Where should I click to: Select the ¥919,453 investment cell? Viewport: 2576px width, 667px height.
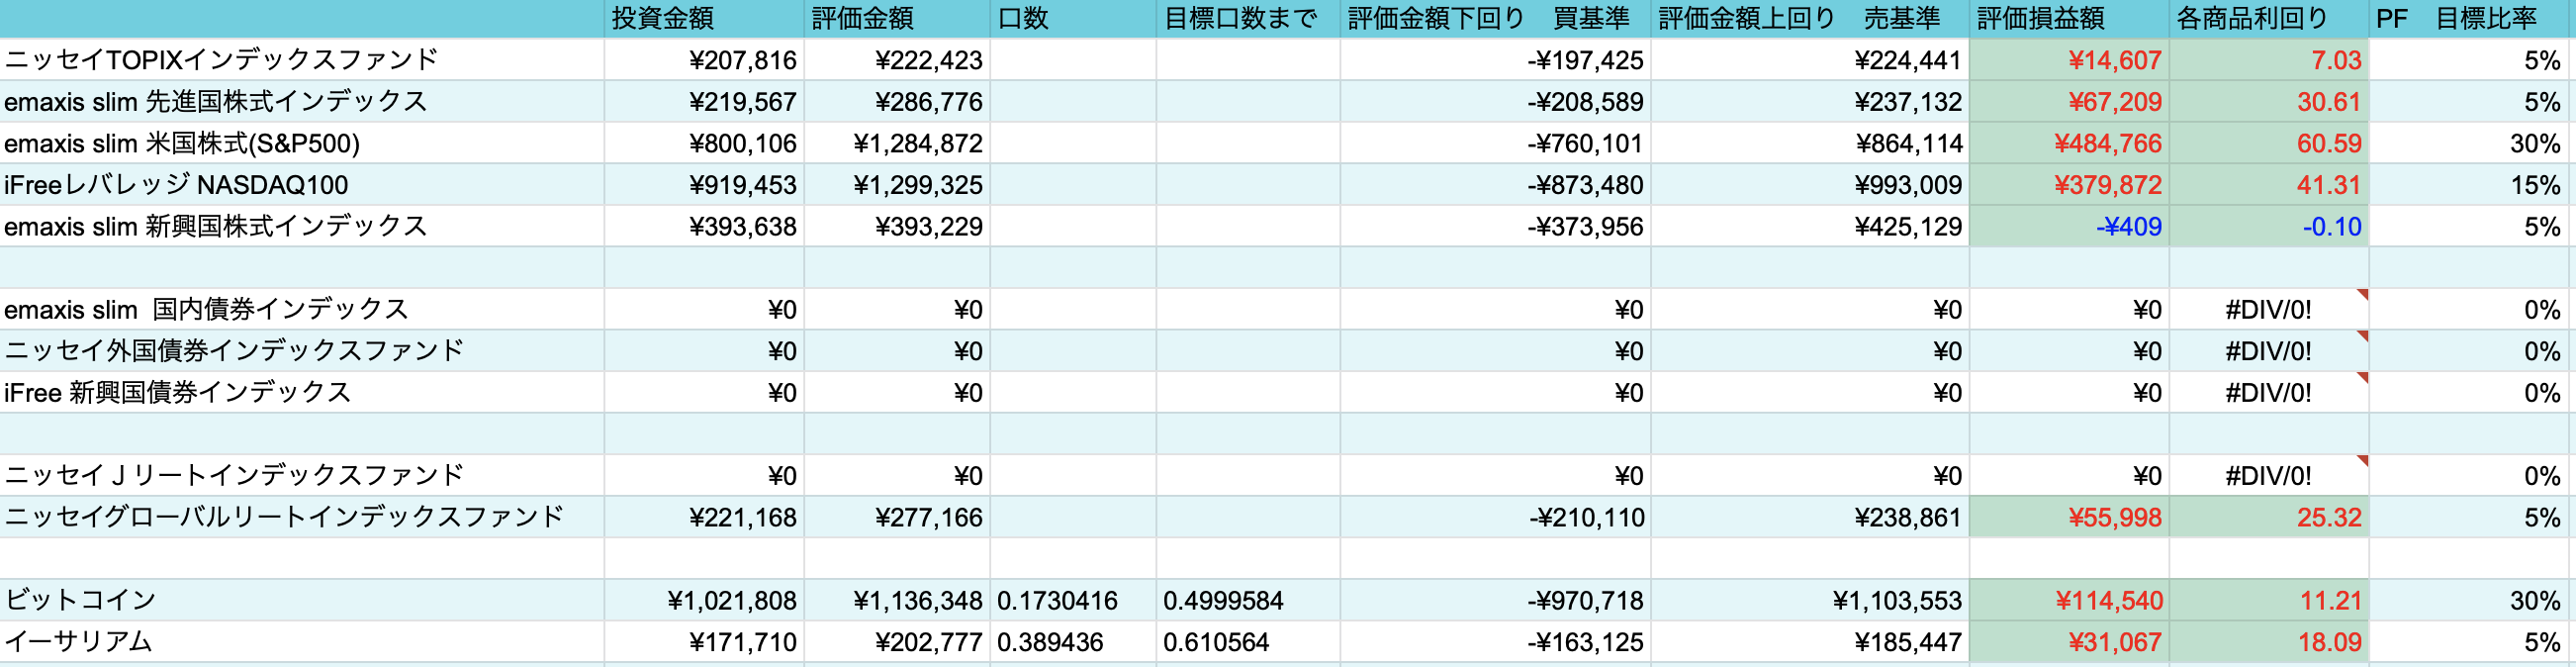point(704,185)
